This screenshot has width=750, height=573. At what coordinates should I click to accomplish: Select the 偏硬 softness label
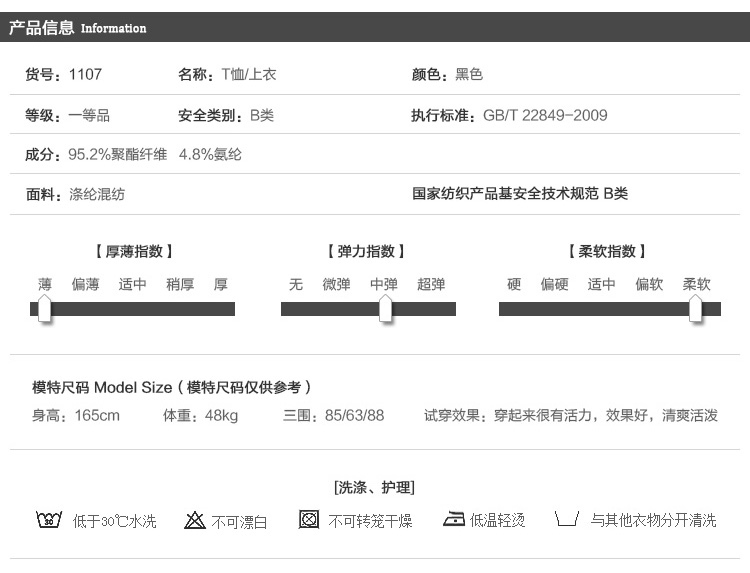[555, 285]
